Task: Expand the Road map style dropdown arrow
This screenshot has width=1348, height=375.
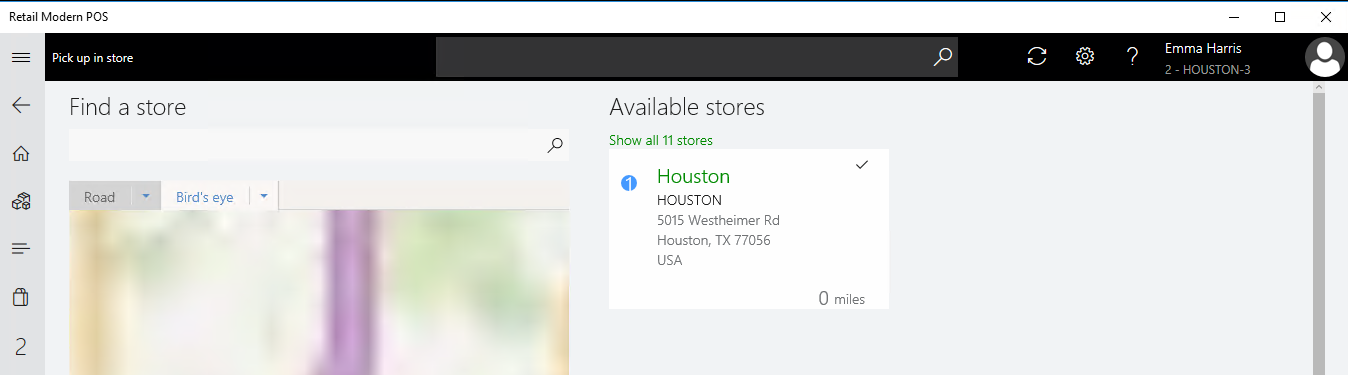Action: point(146,197)
